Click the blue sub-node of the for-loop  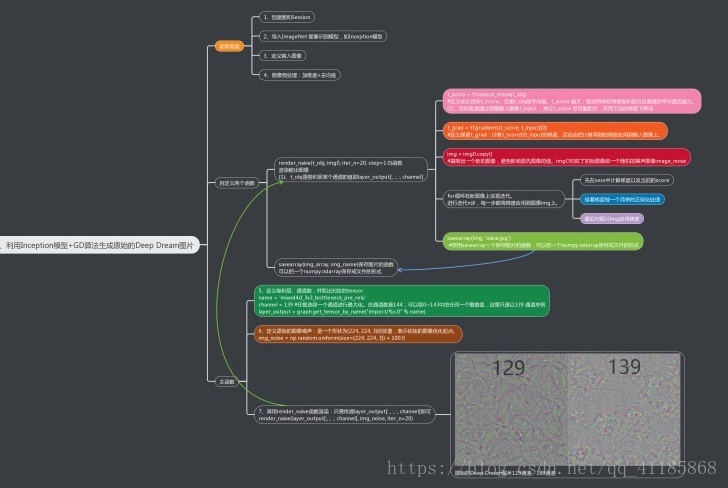622,199
